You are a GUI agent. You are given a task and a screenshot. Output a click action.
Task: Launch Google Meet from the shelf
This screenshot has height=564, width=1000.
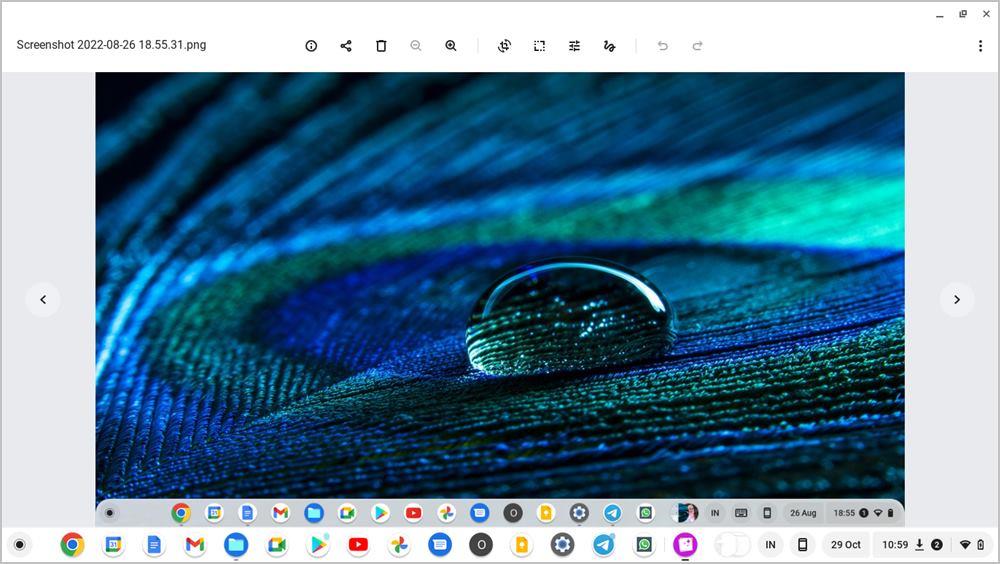tap(277, 545)
